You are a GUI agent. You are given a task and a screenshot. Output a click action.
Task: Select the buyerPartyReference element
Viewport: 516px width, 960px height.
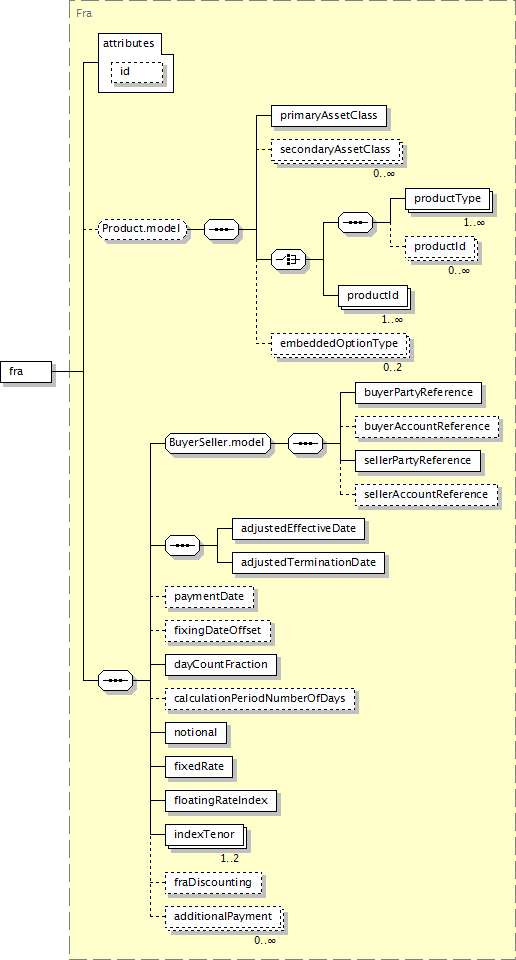point(419,392)
